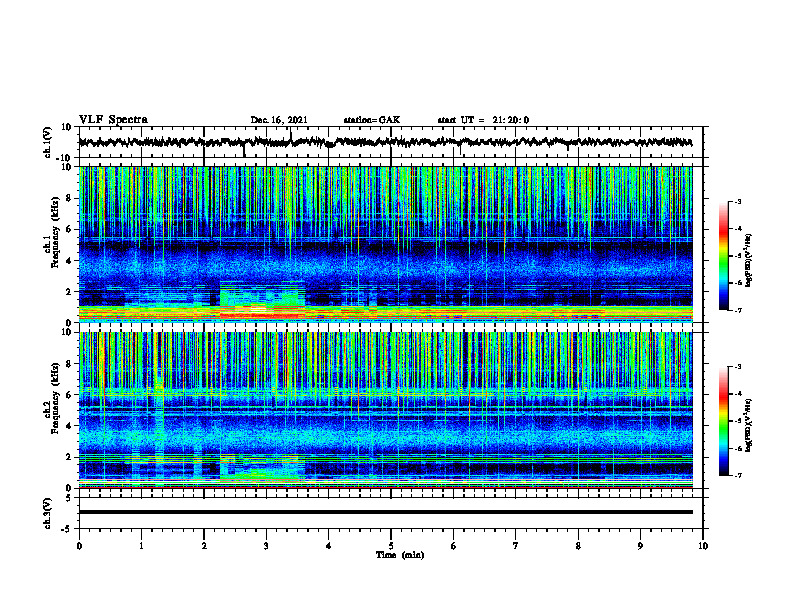Click the "ch.1(V)" waveform axis label

48,142
